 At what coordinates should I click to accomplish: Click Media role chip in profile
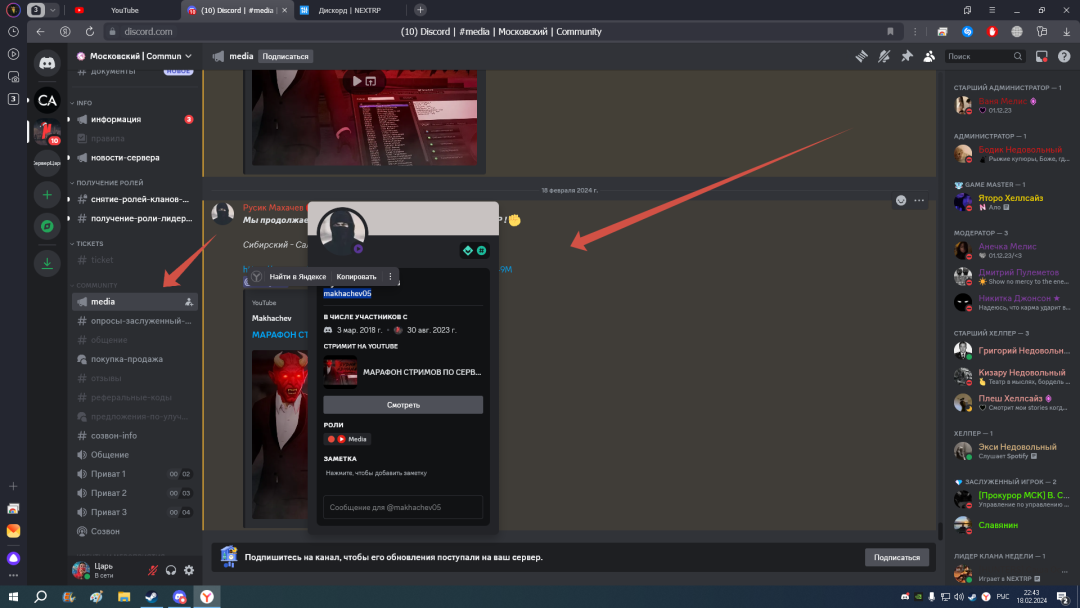[348, 439]
